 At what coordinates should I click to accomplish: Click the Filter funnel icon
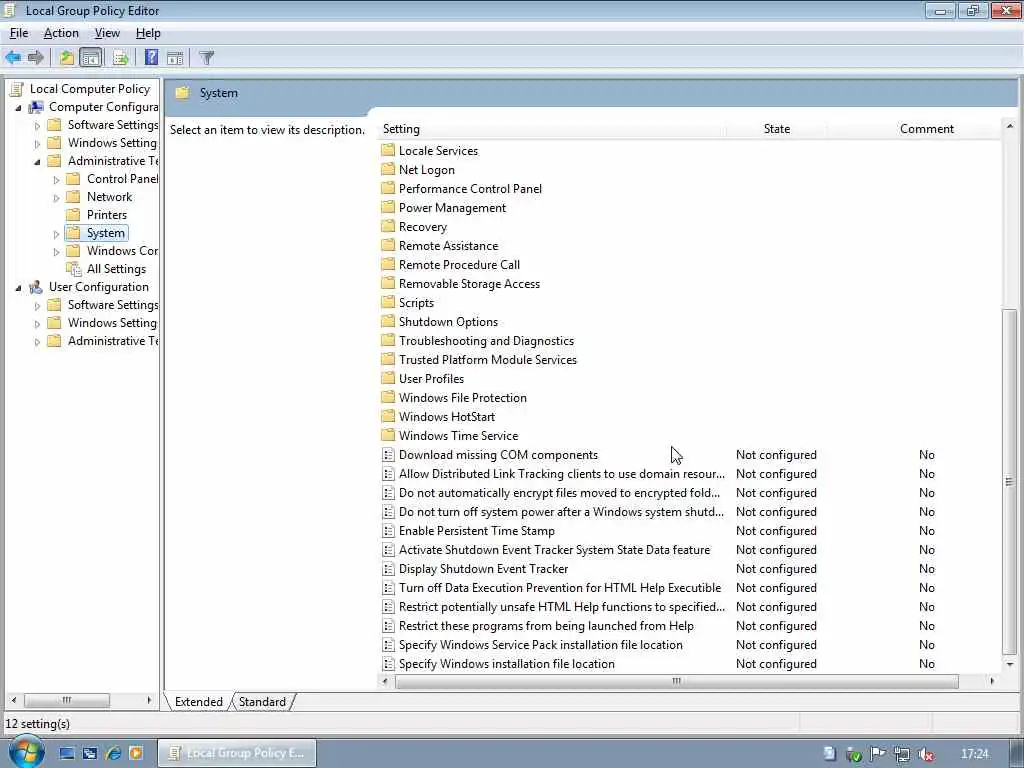pos(207,57)
